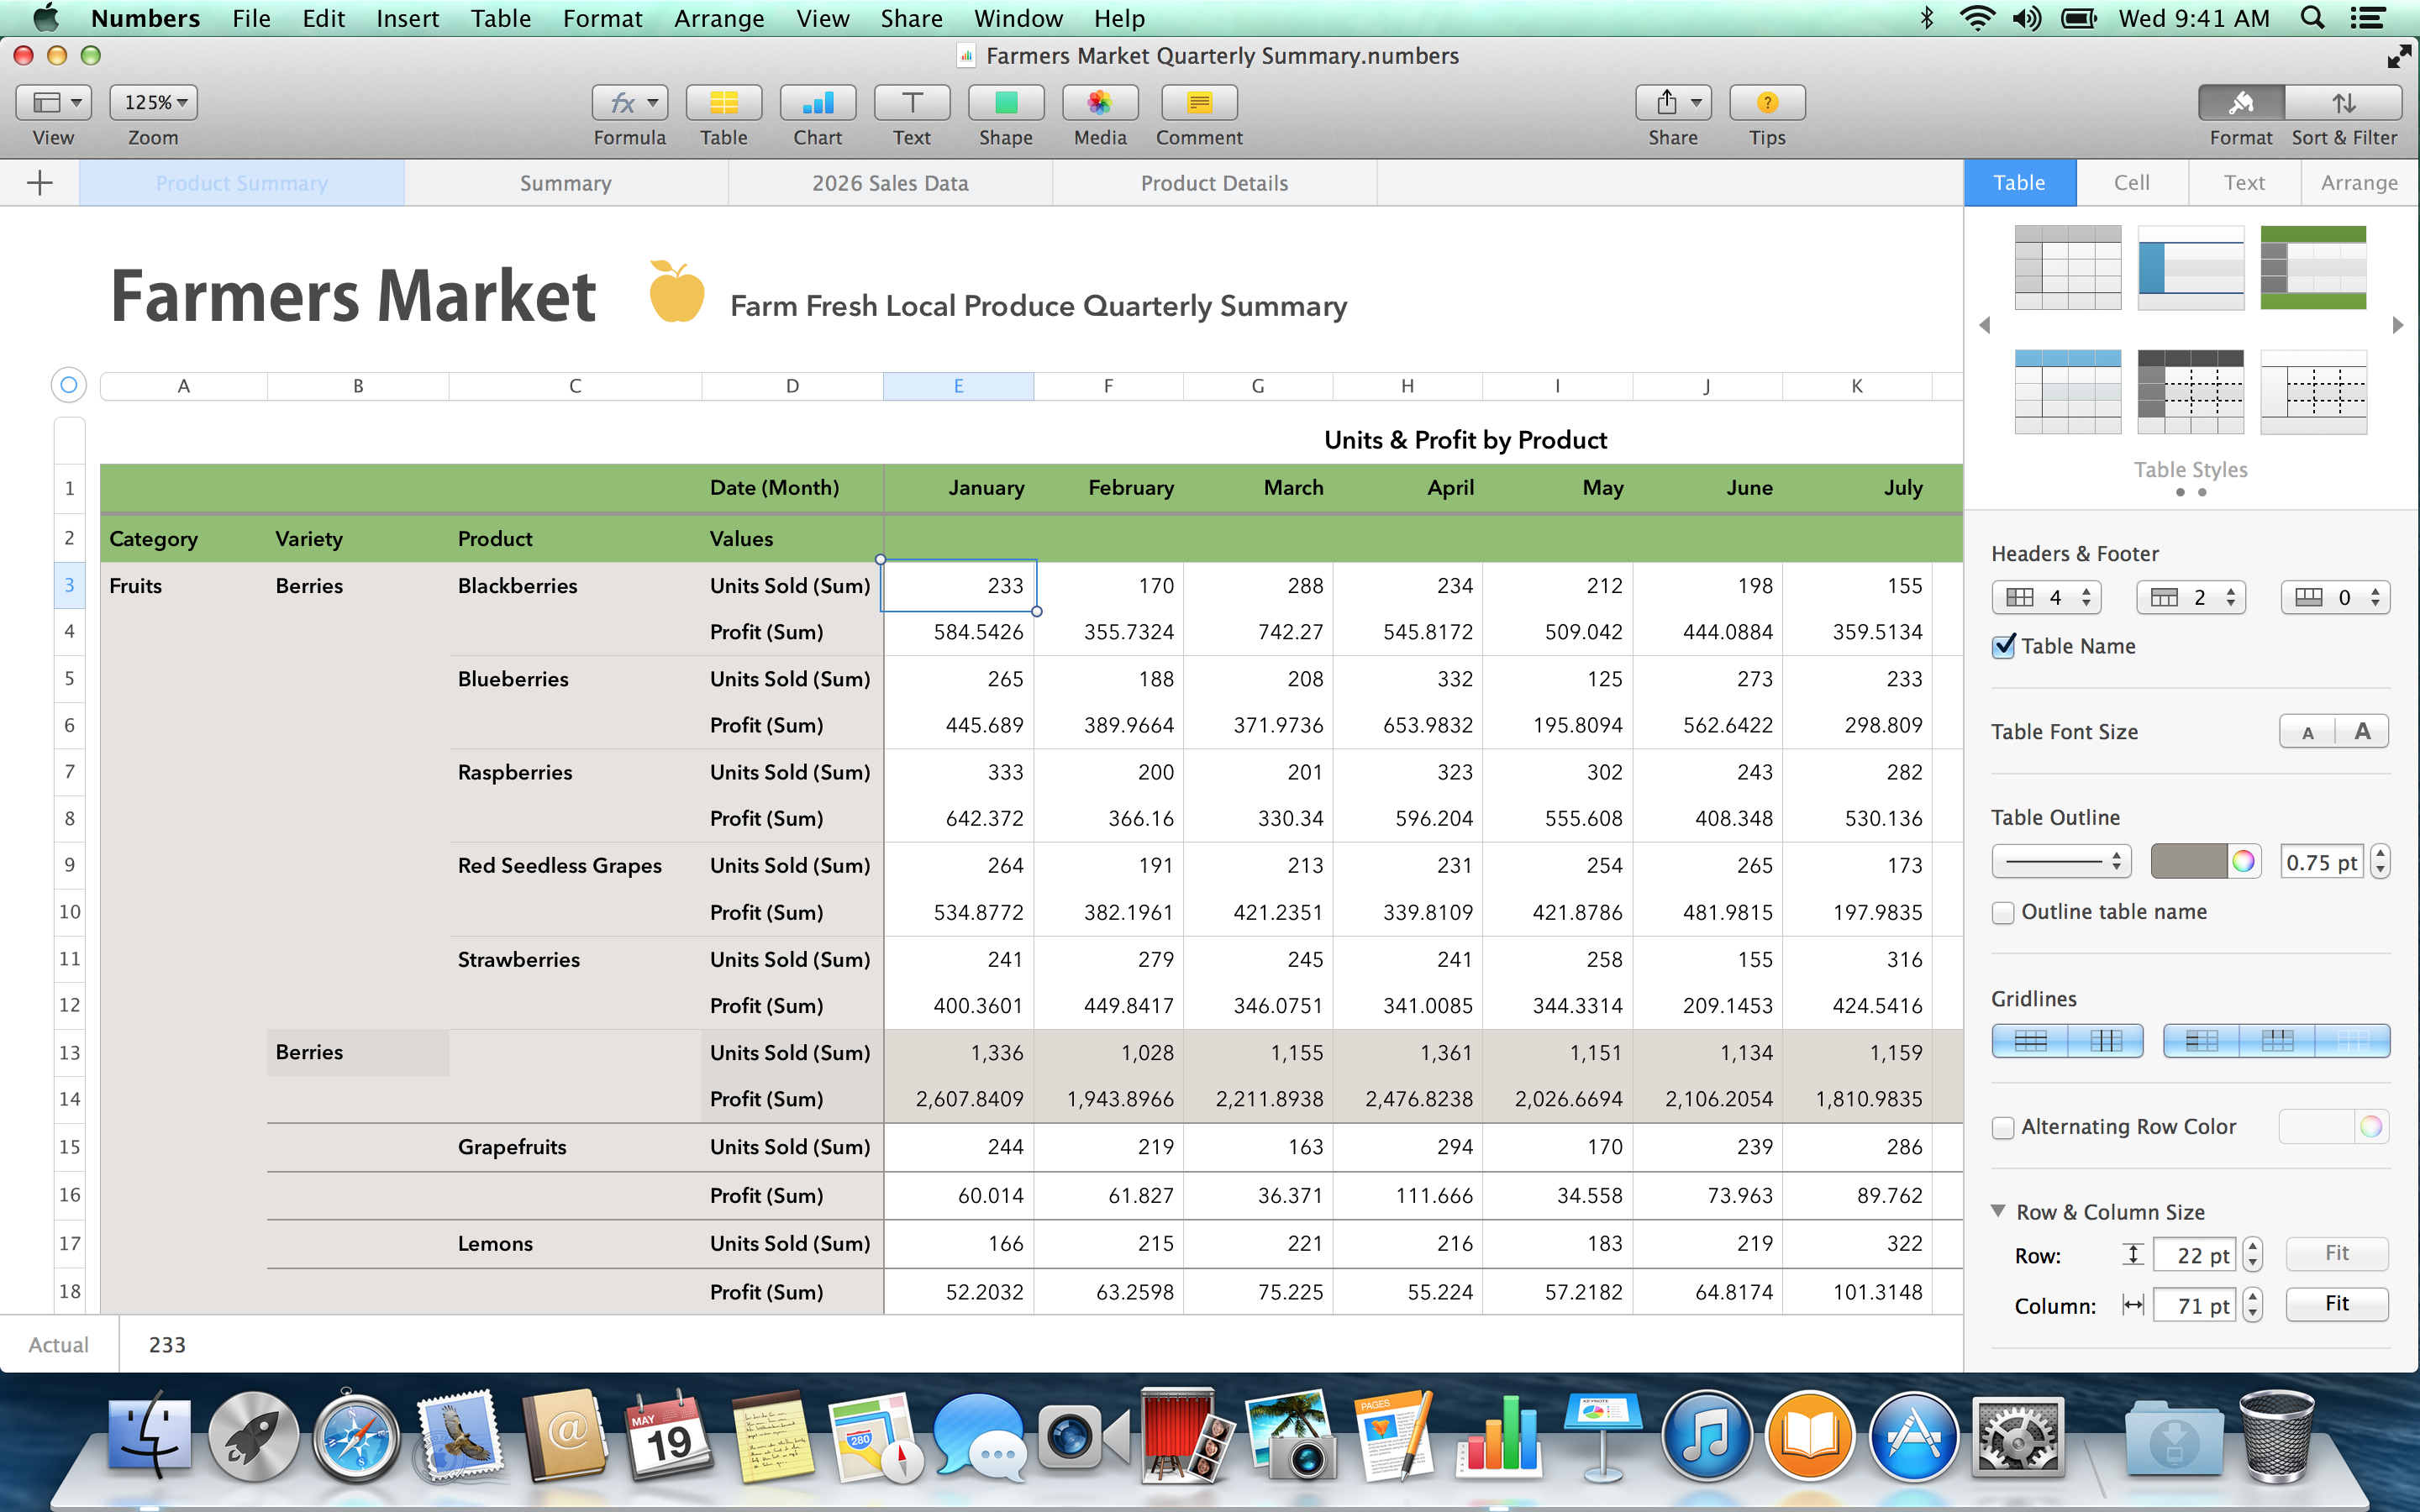
Task: Add a new sheet with plus button
Action: point(40,183)
